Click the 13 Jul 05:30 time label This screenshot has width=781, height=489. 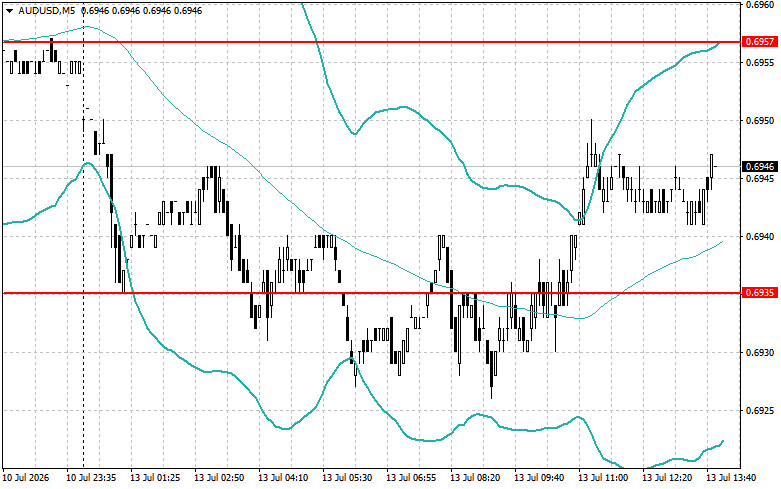[x=347, y=478]
